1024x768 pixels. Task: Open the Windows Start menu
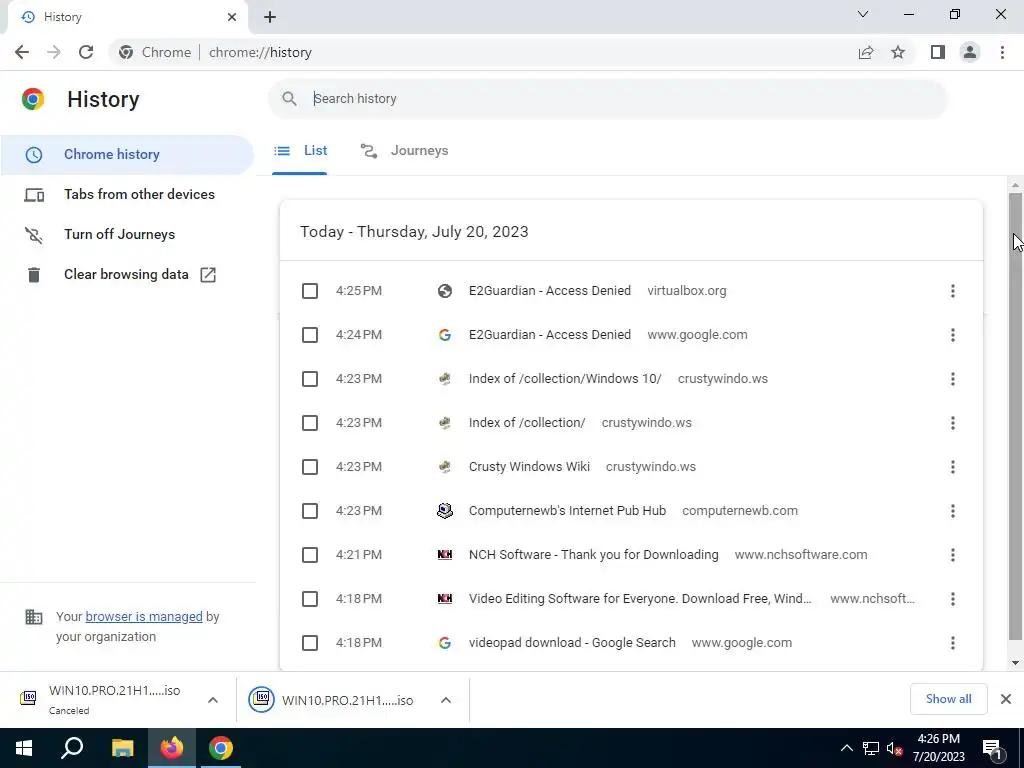click(x=24, y=748)
